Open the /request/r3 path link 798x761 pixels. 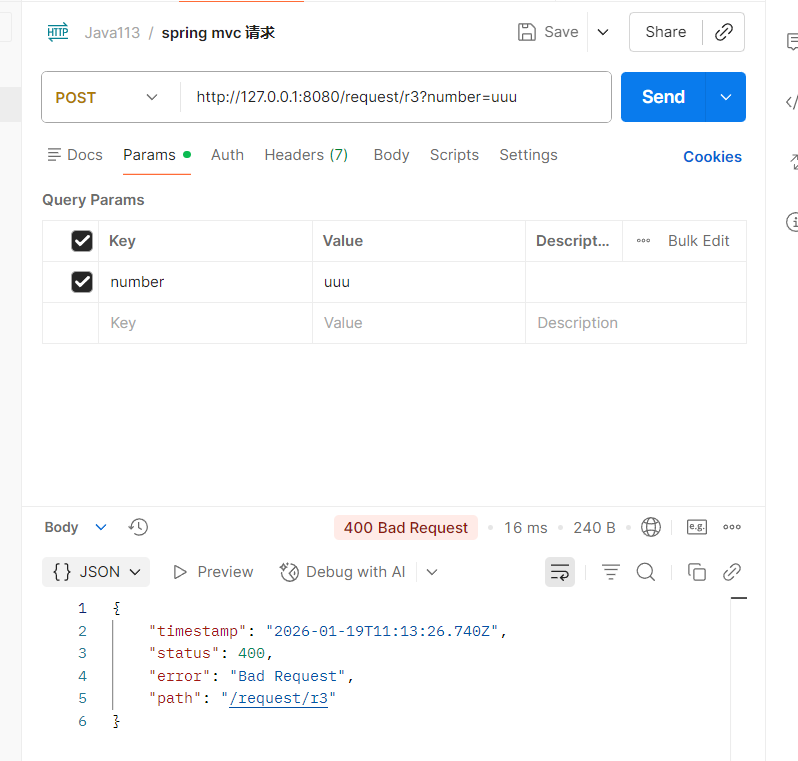(278, 698)
